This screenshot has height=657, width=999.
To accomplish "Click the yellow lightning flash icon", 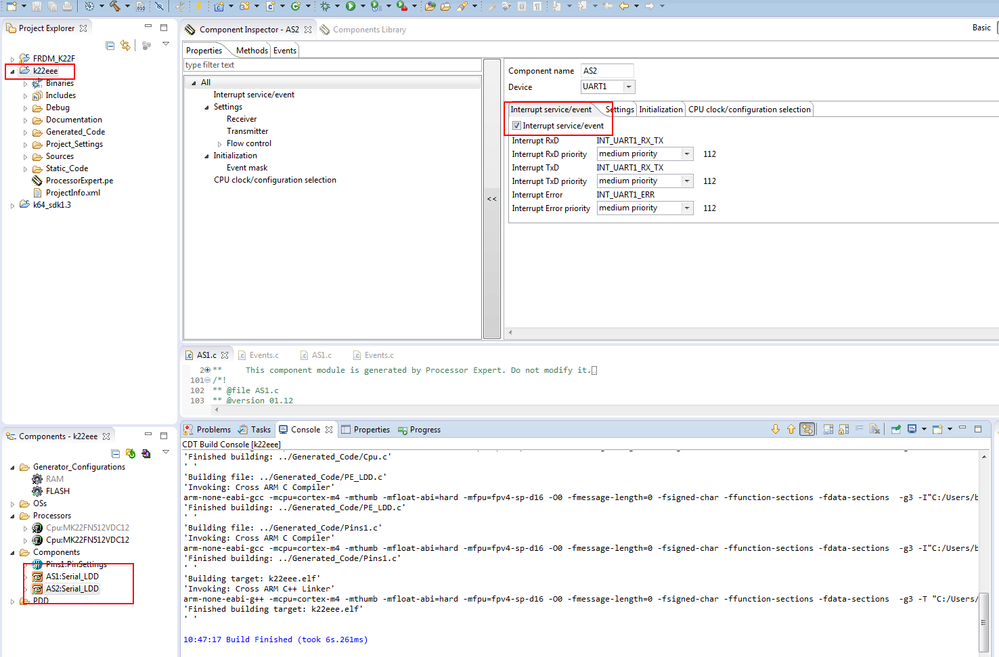I will (x=199, y=6).
